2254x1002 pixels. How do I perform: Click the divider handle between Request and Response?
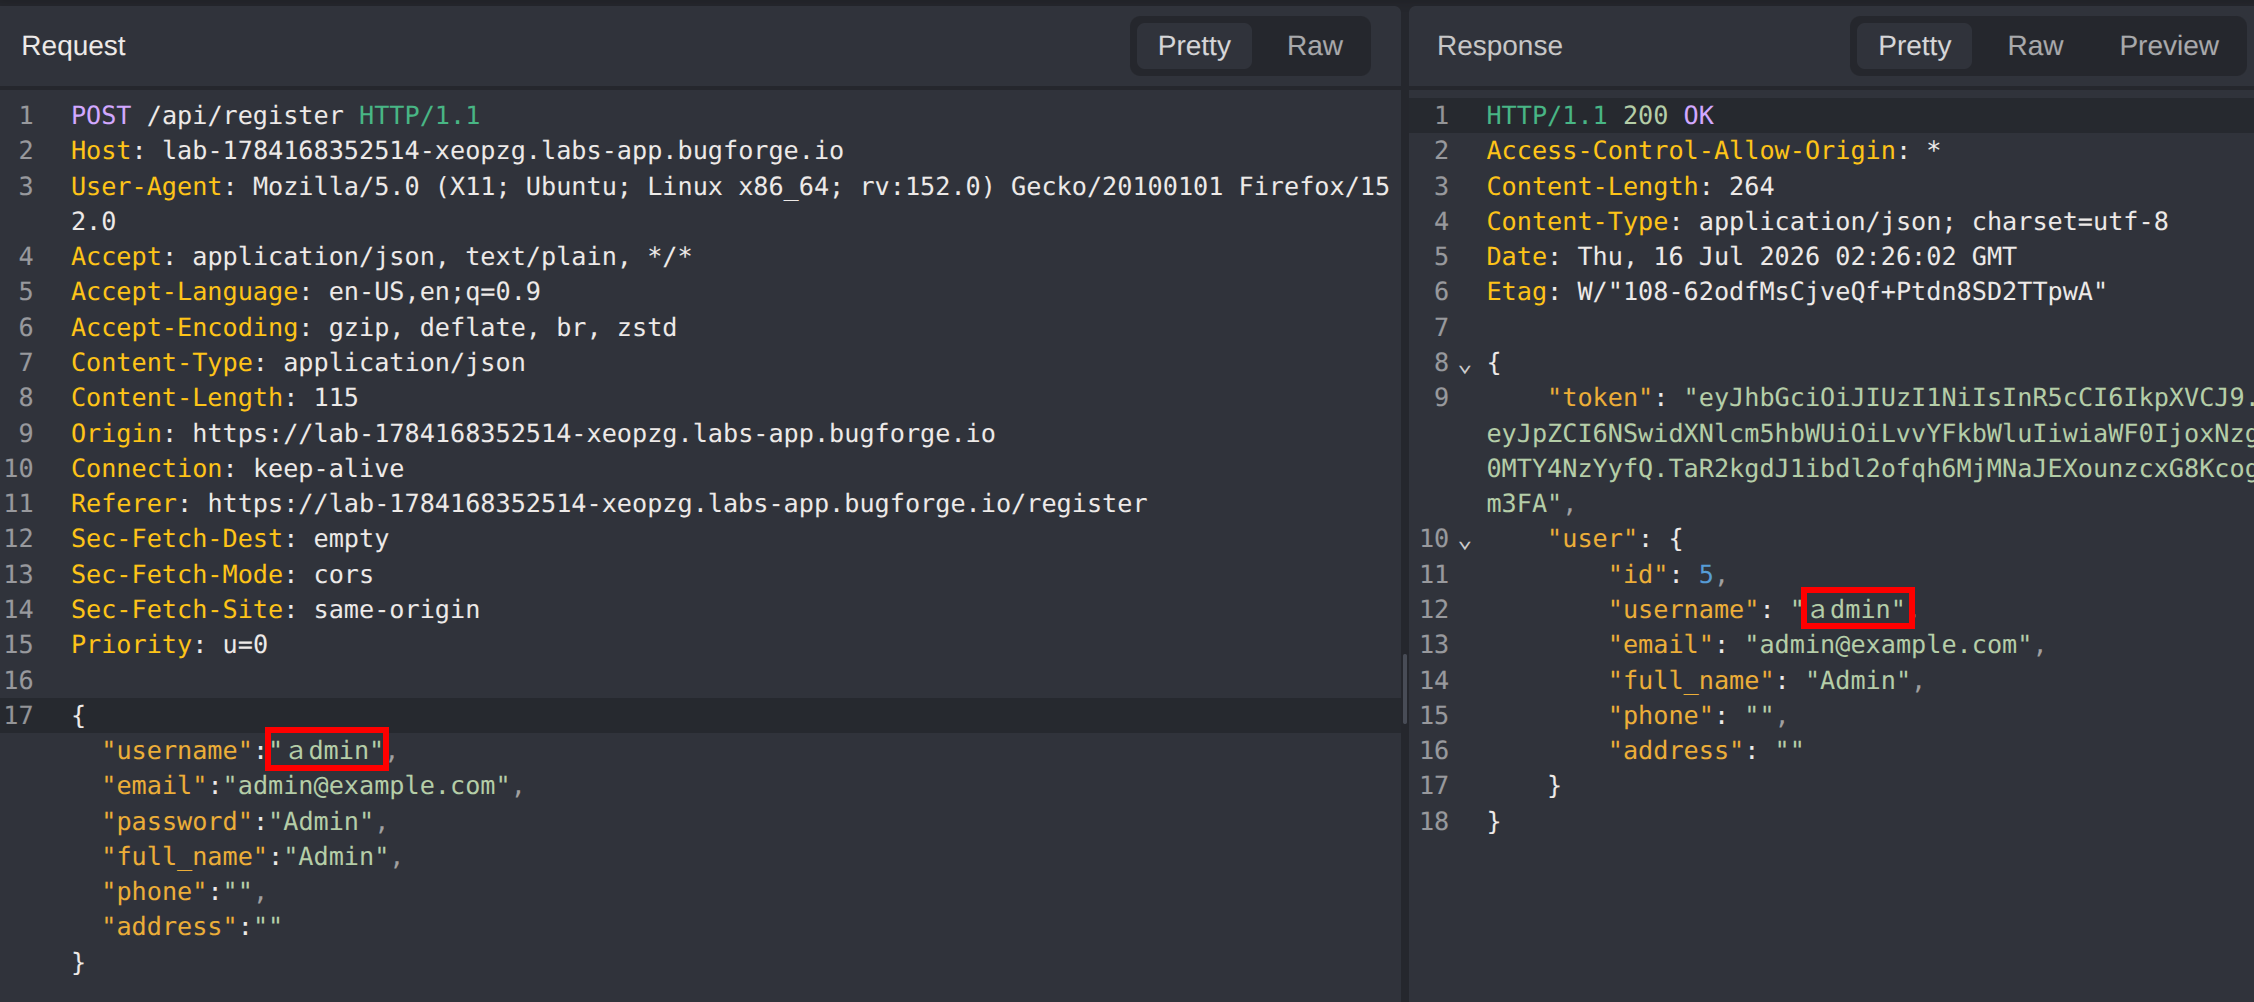pyautogui.click(x=1405, y=689)
